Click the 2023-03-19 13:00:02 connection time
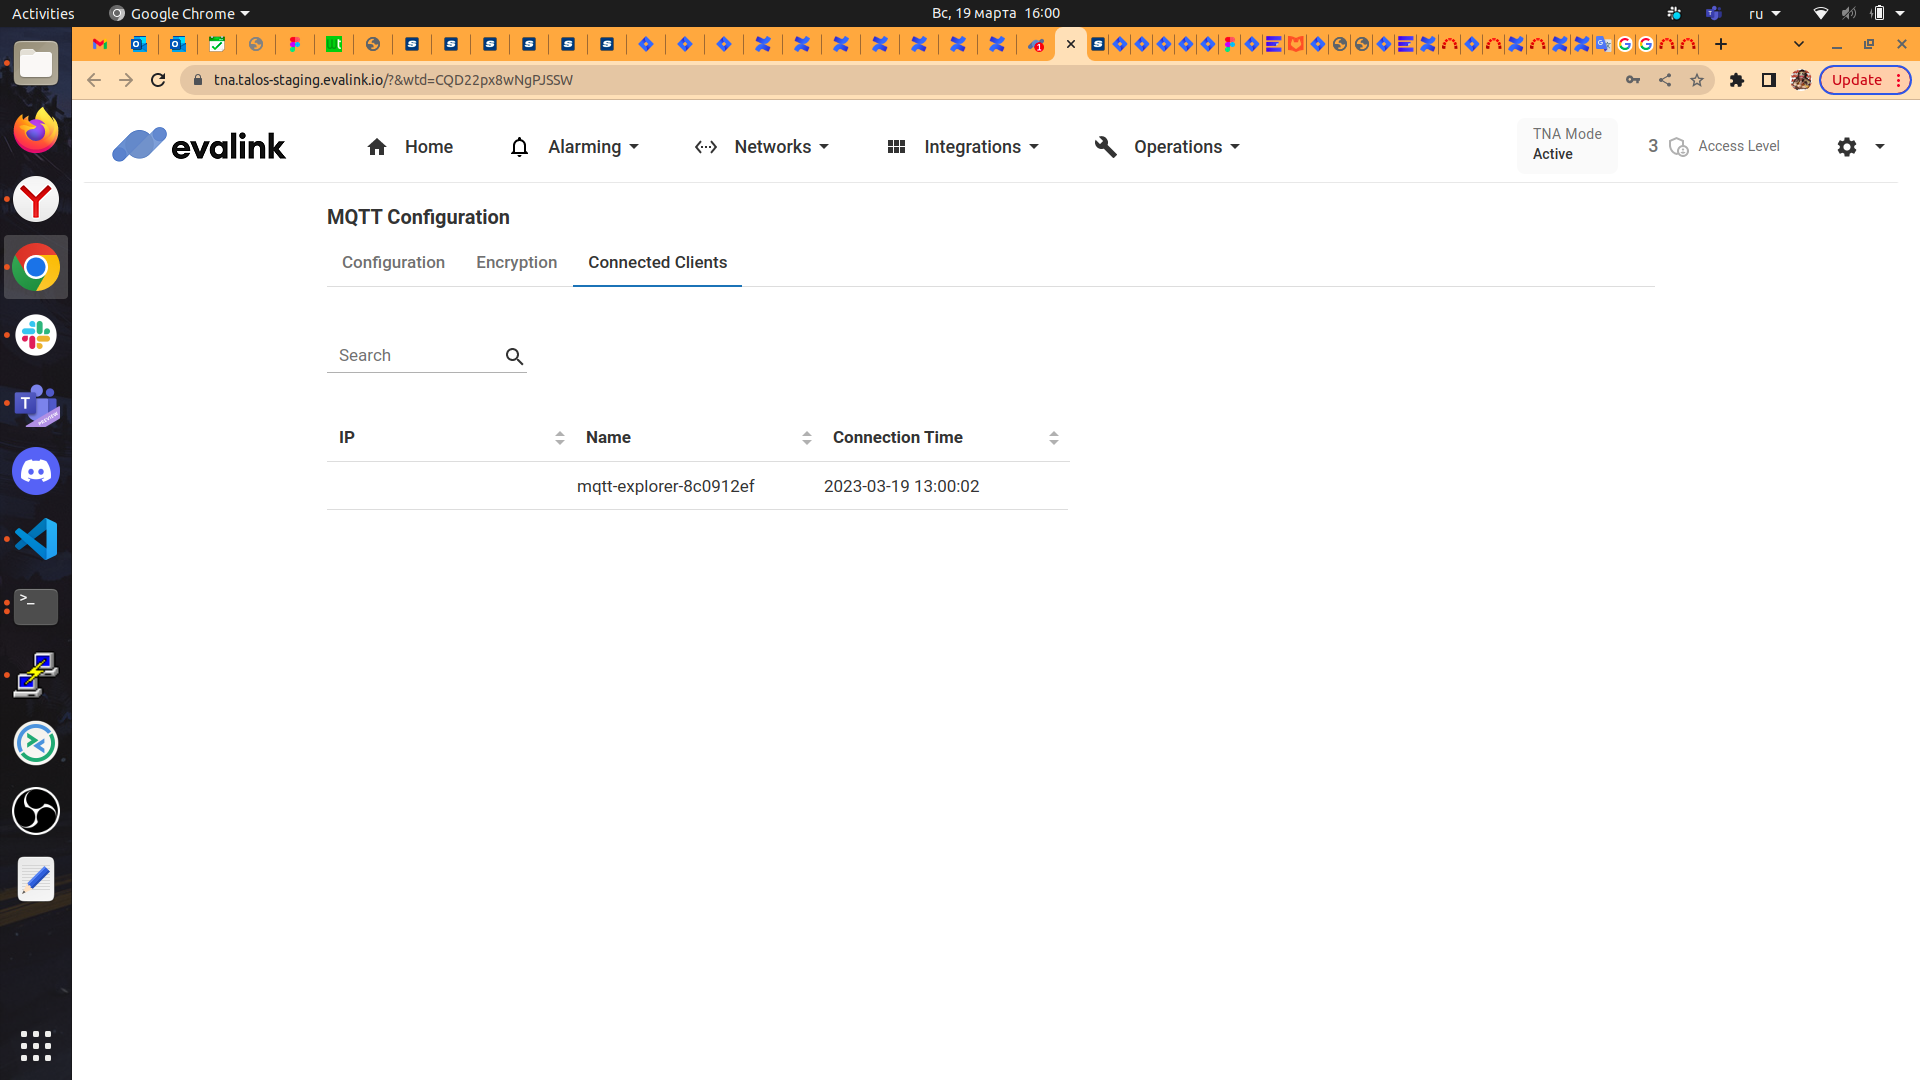Screen dimensions: 1920x1080 [x=901, y=486]
